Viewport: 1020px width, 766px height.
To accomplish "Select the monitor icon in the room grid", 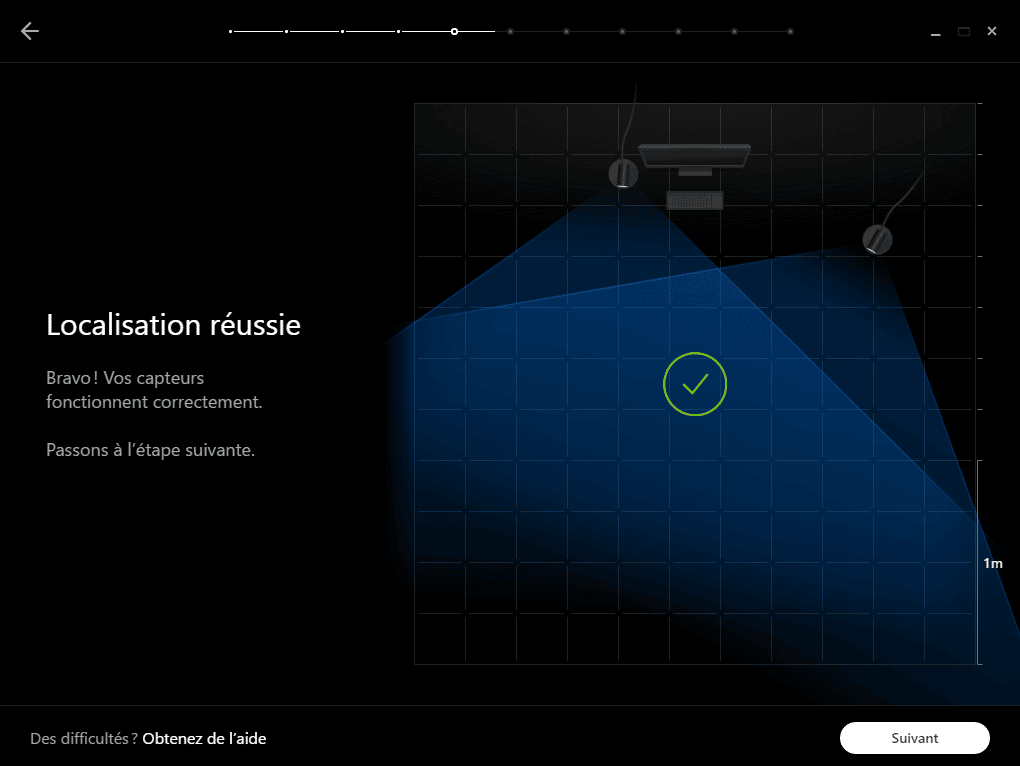I will (x=694, y=158).
